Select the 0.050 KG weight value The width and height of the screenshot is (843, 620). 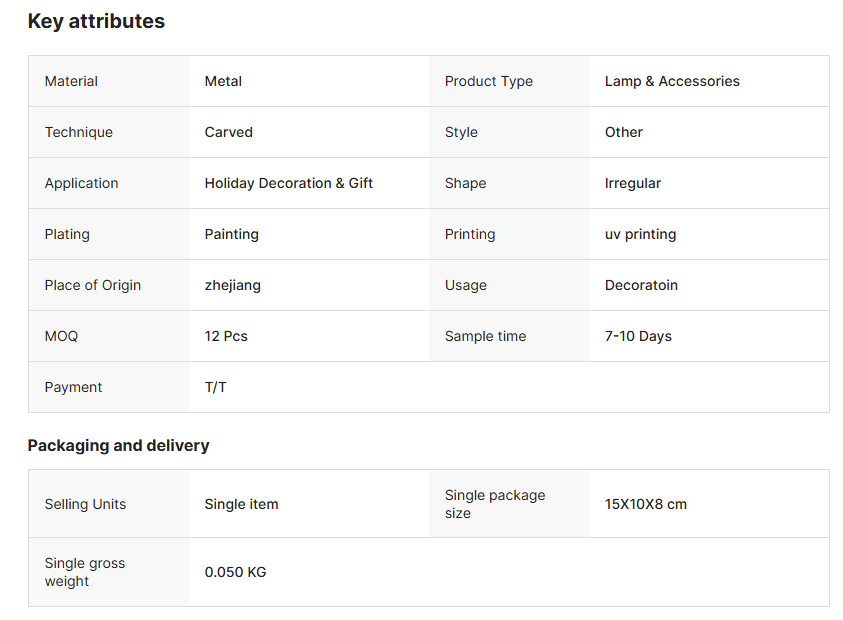(235, 572)
